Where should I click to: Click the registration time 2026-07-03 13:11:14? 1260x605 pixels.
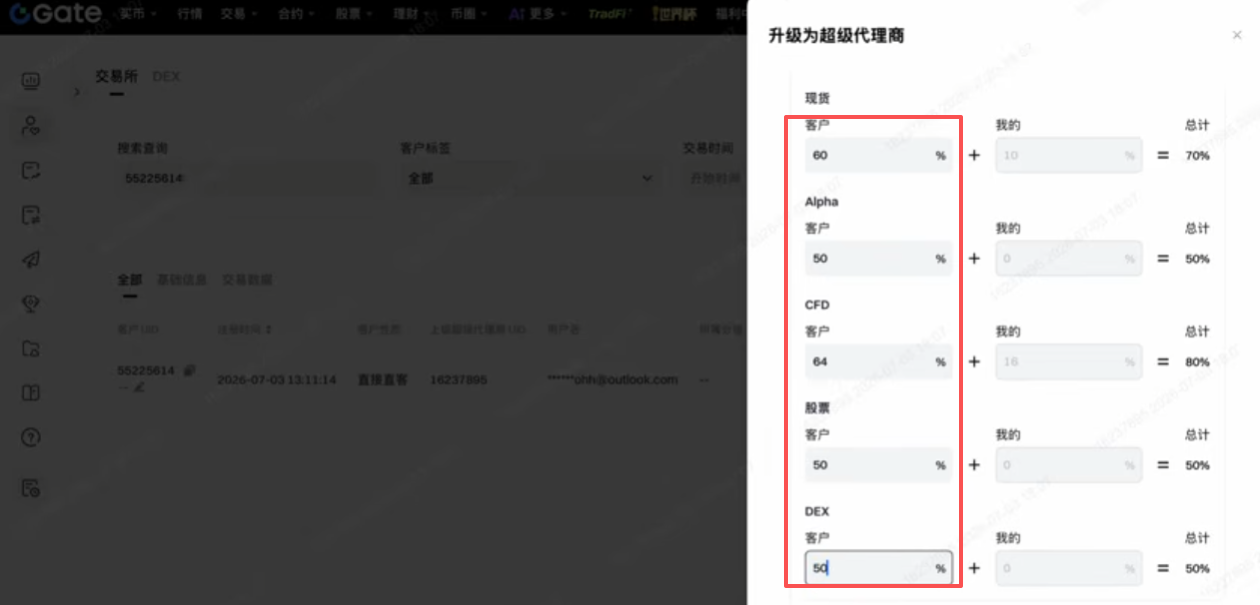coord(277,379)
